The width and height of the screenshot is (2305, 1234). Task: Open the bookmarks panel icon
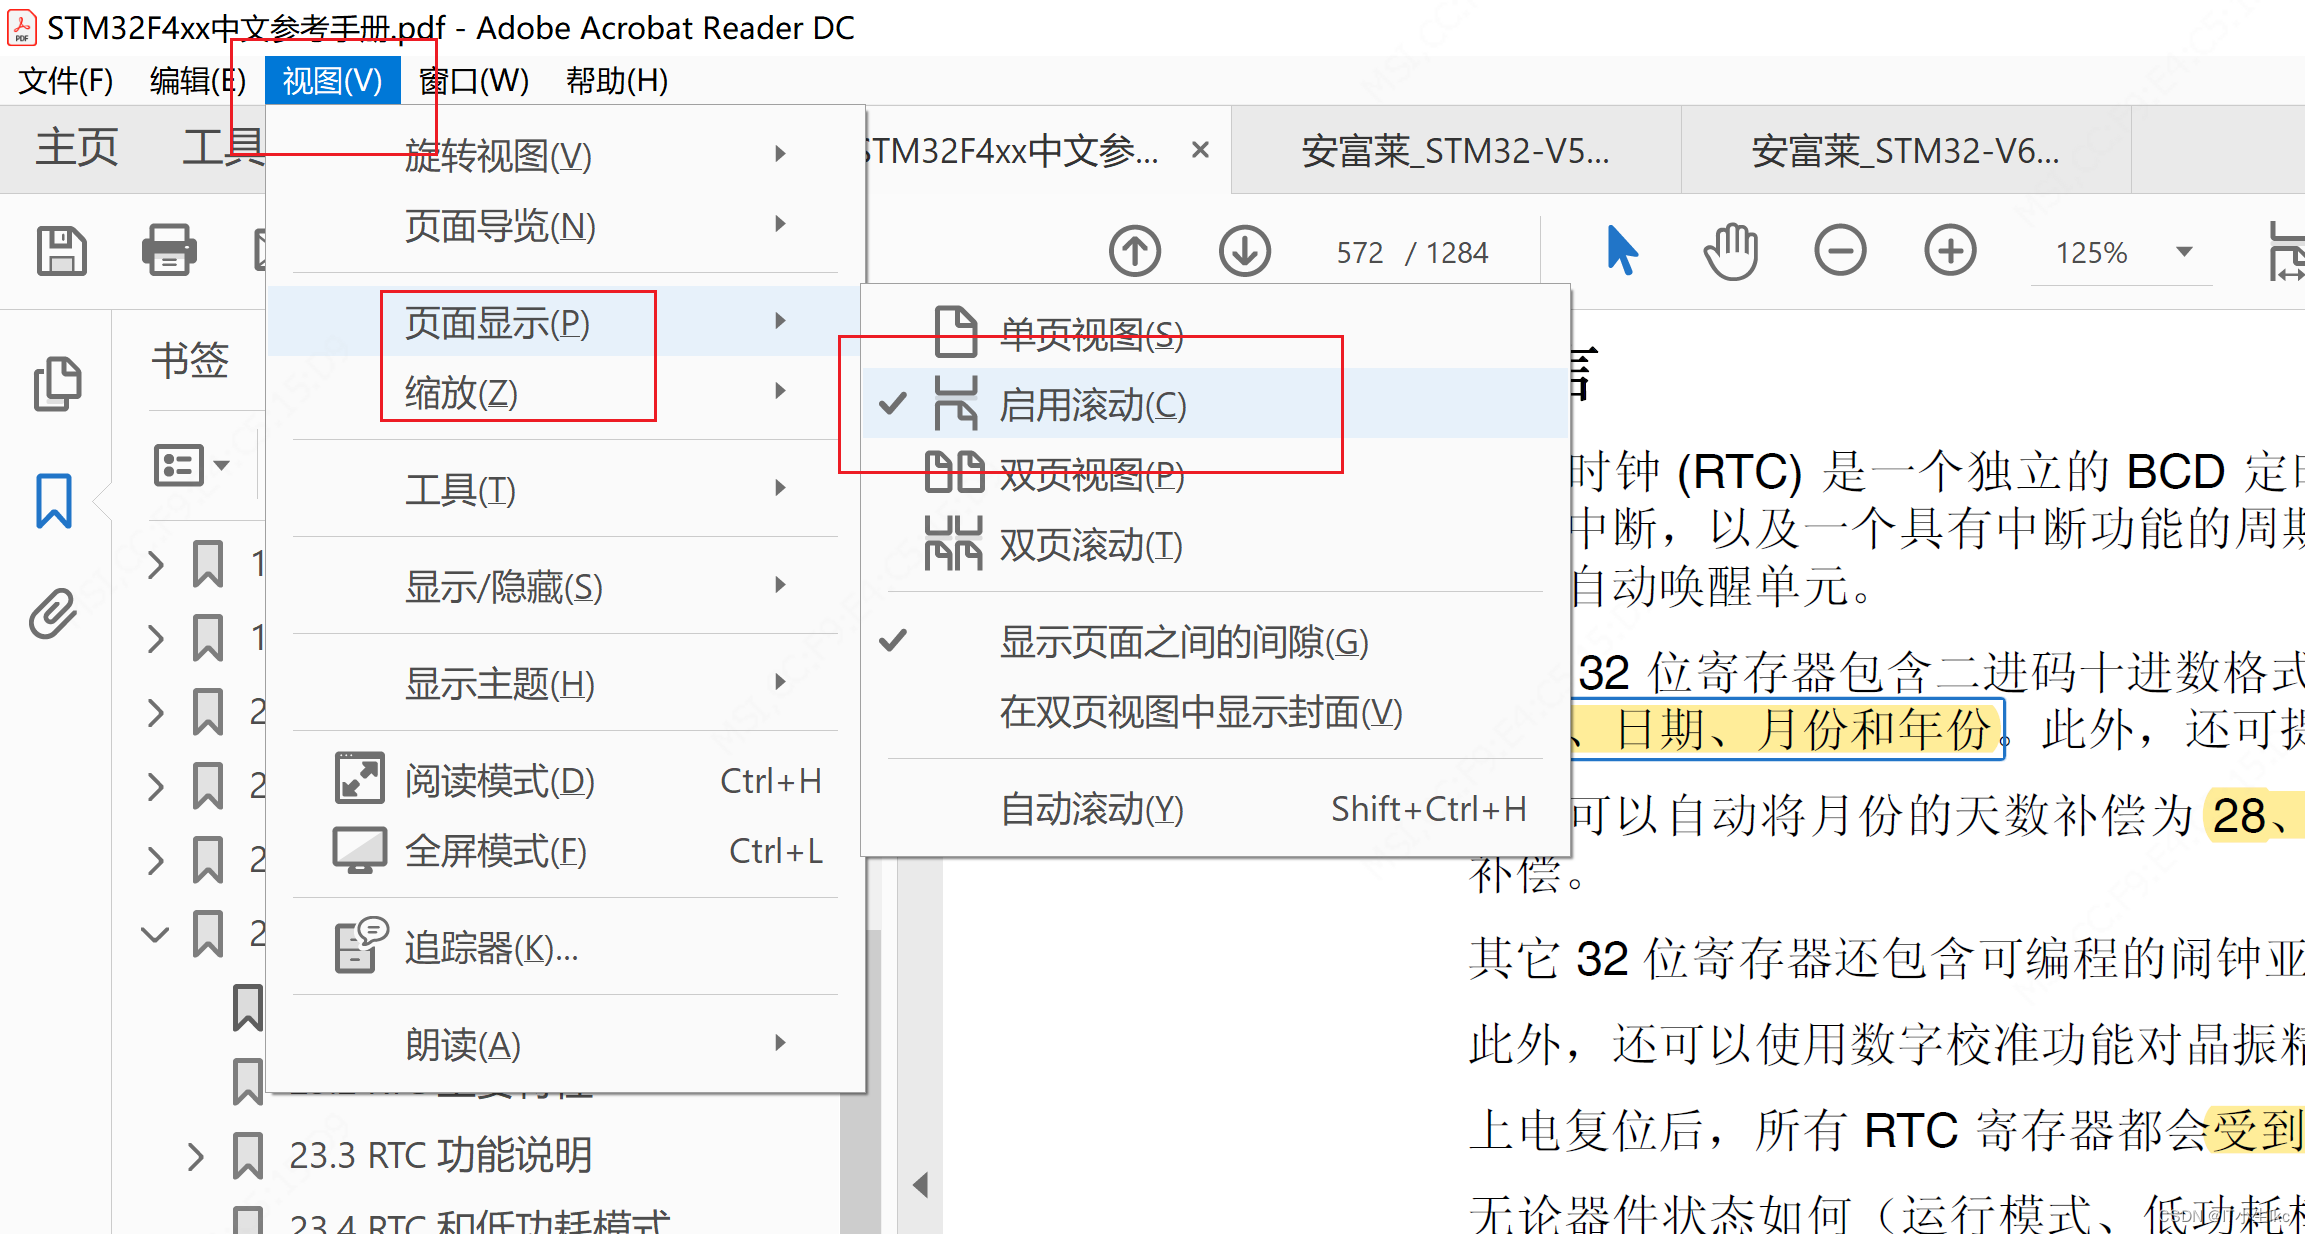coord(54,500)
